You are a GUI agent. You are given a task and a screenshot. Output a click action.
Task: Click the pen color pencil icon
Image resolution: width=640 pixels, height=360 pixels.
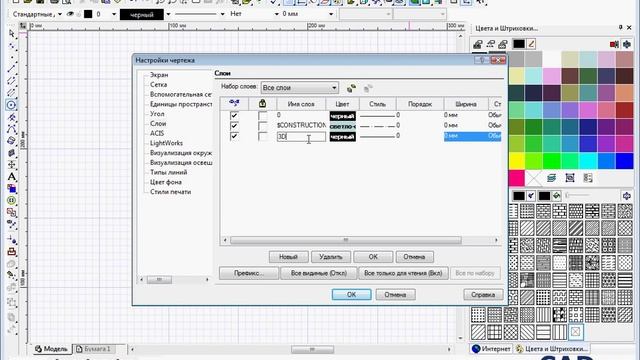[x=531, y=44]
